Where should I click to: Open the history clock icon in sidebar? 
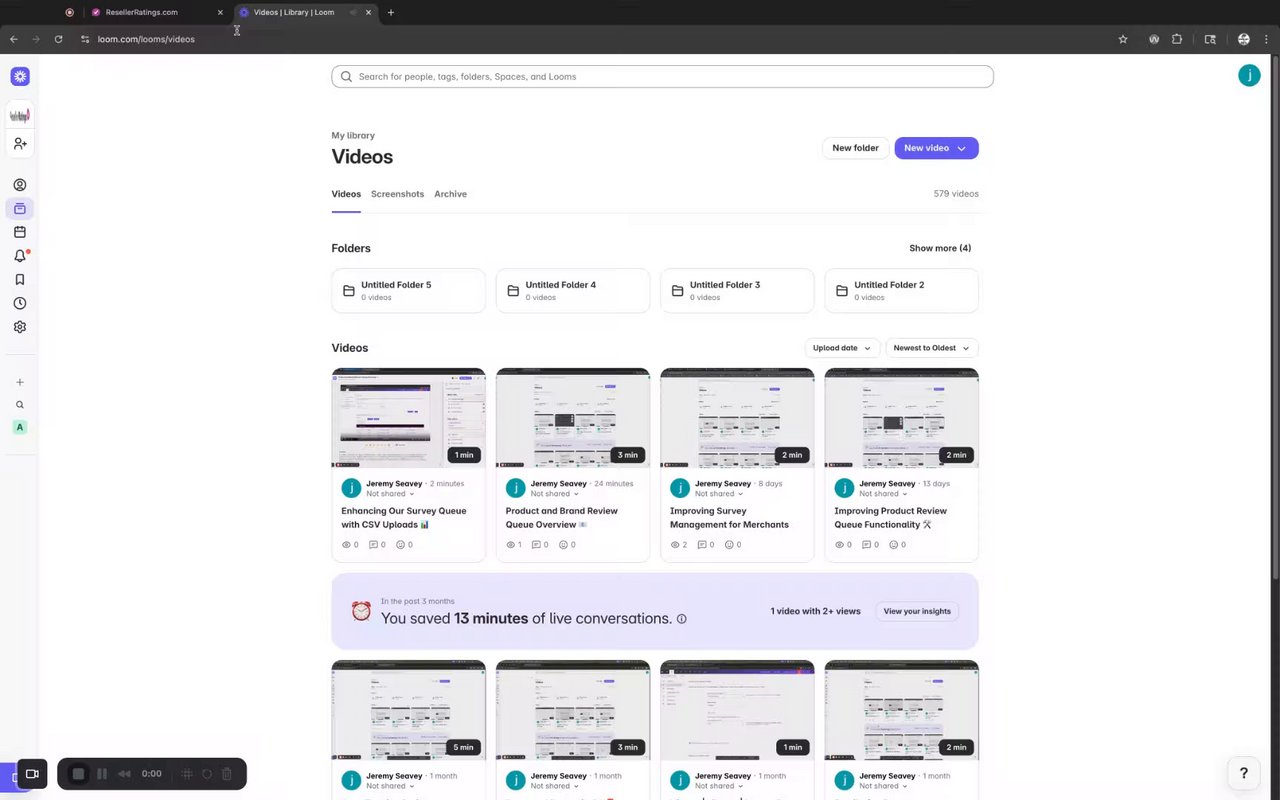20,303
